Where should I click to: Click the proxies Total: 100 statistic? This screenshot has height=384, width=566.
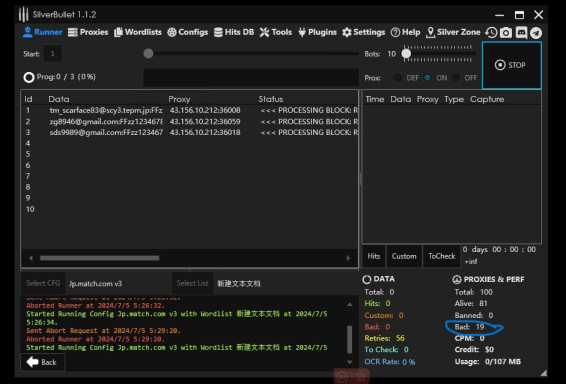(x=474, y=292)
